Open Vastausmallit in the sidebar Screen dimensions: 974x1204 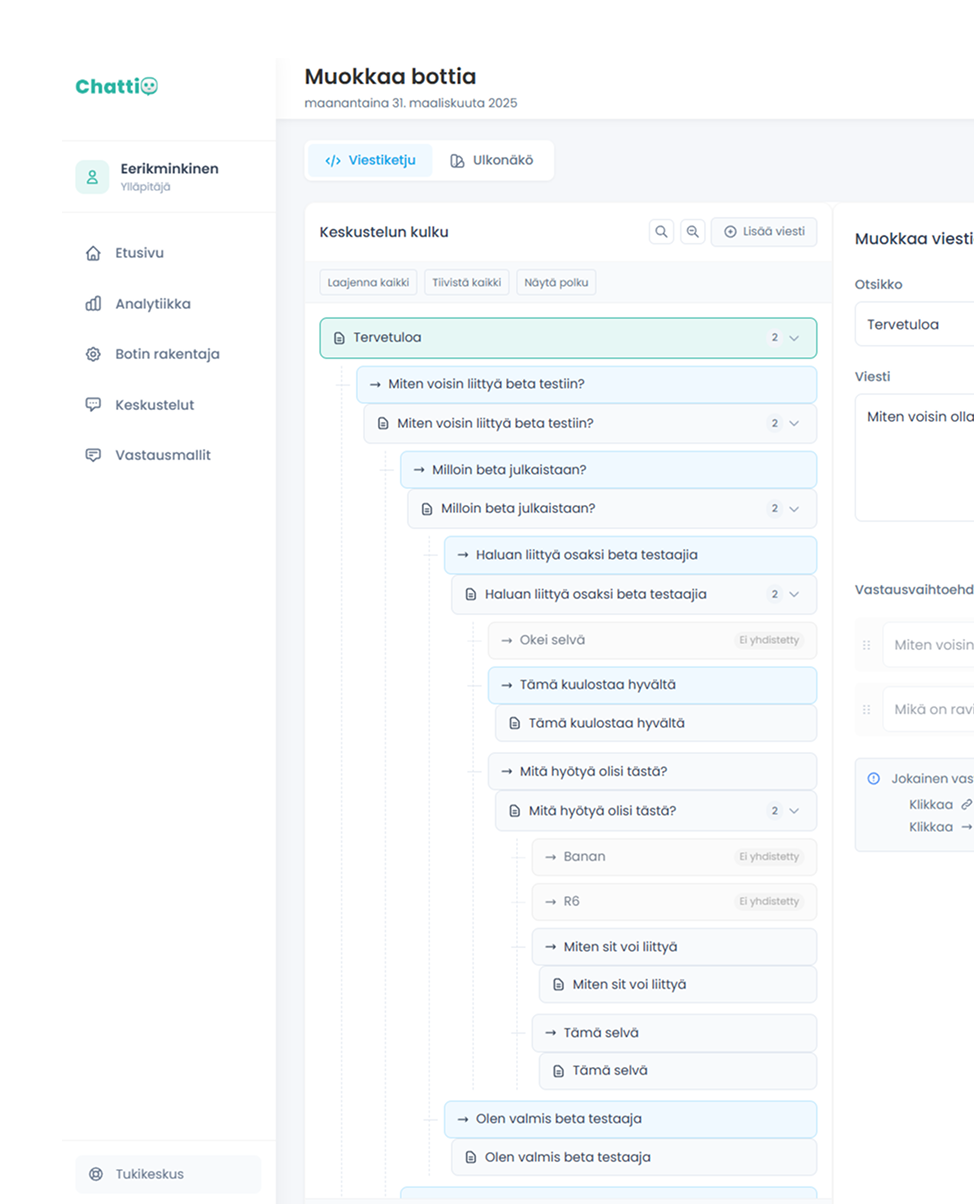tap(162, 455)
